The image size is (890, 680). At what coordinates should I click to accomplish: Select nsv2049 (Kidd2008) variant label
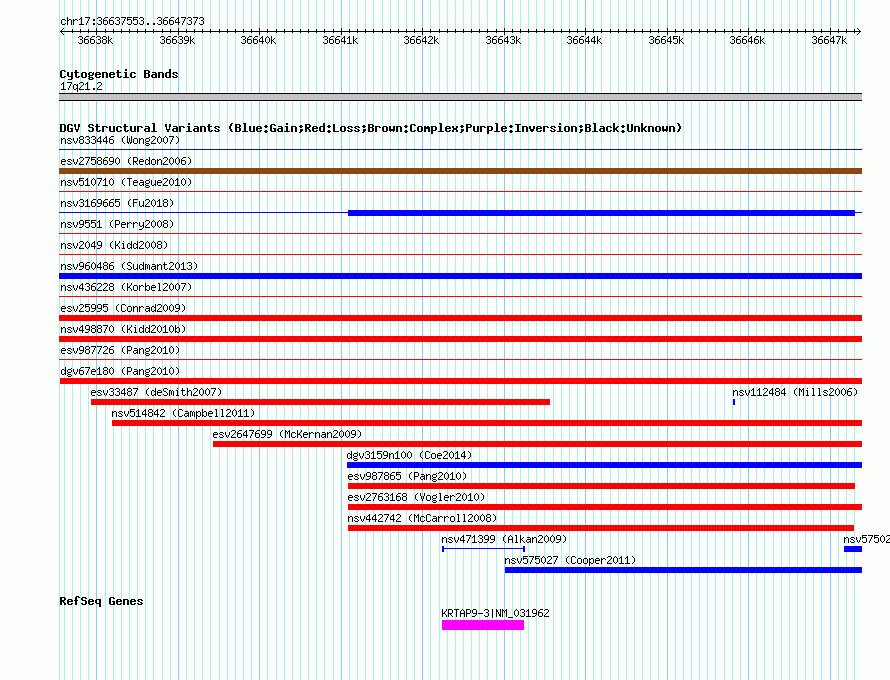(x=114, y=245)
